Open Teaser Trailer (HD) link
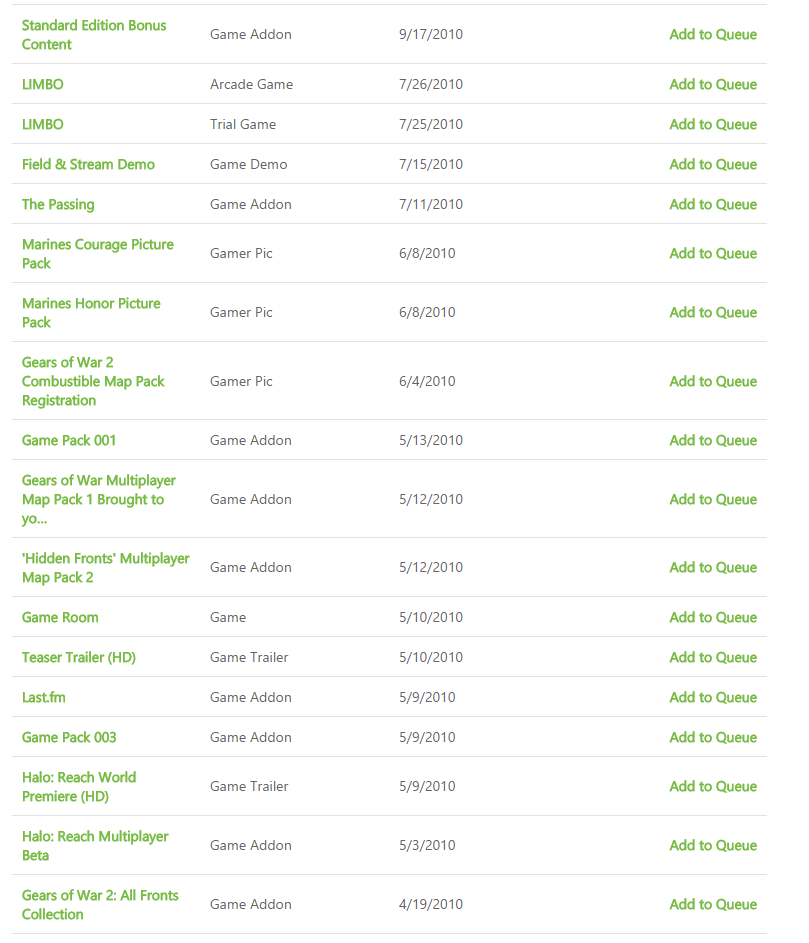Screen dimensions: 809x943 [79, 657]
